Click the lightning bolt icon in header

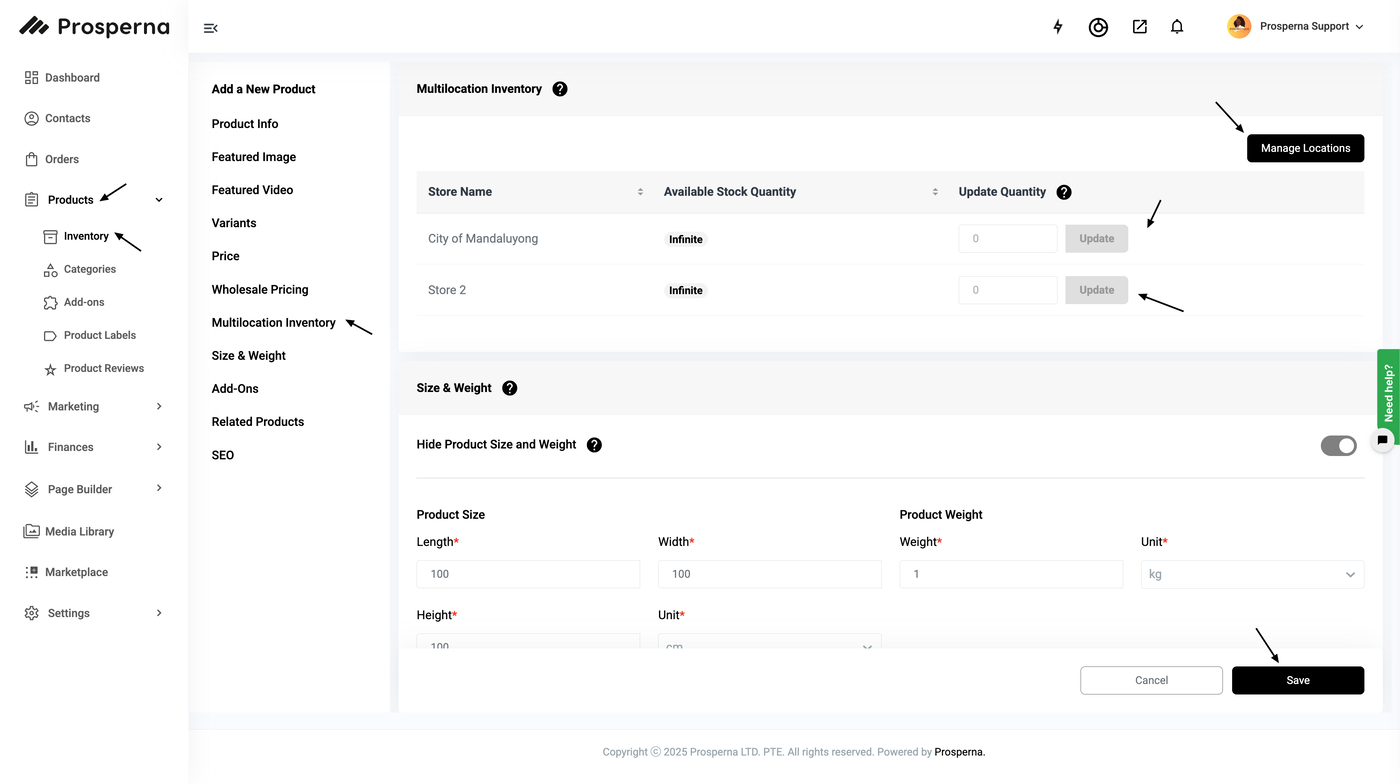(1058, 27)
